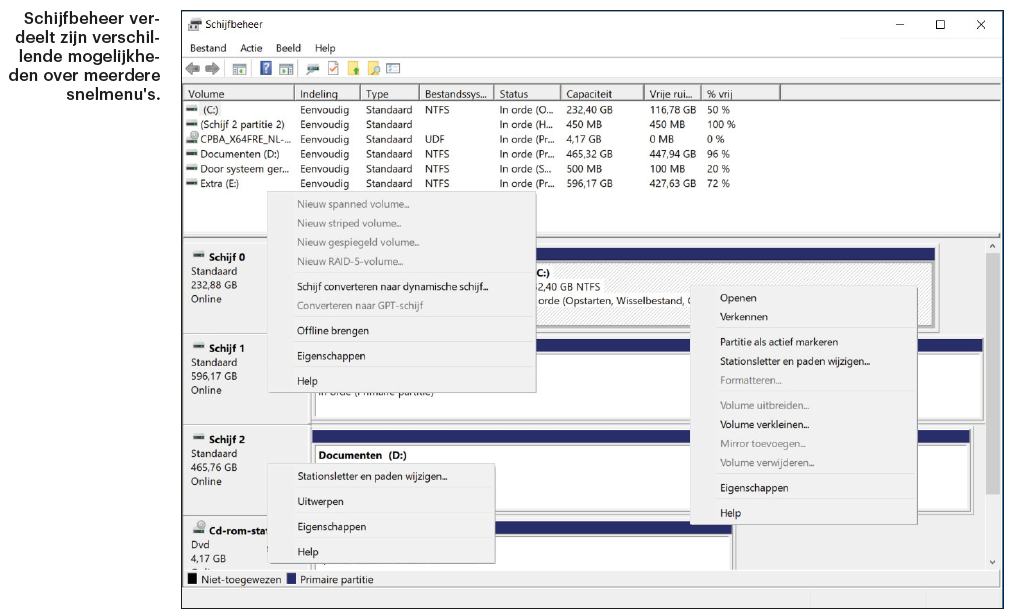Image resolution: width=1013 pixels, height=616 pixels.
Task: Click the Forward navigation arrow in the toolbar
Action: [x=211, y=68]
